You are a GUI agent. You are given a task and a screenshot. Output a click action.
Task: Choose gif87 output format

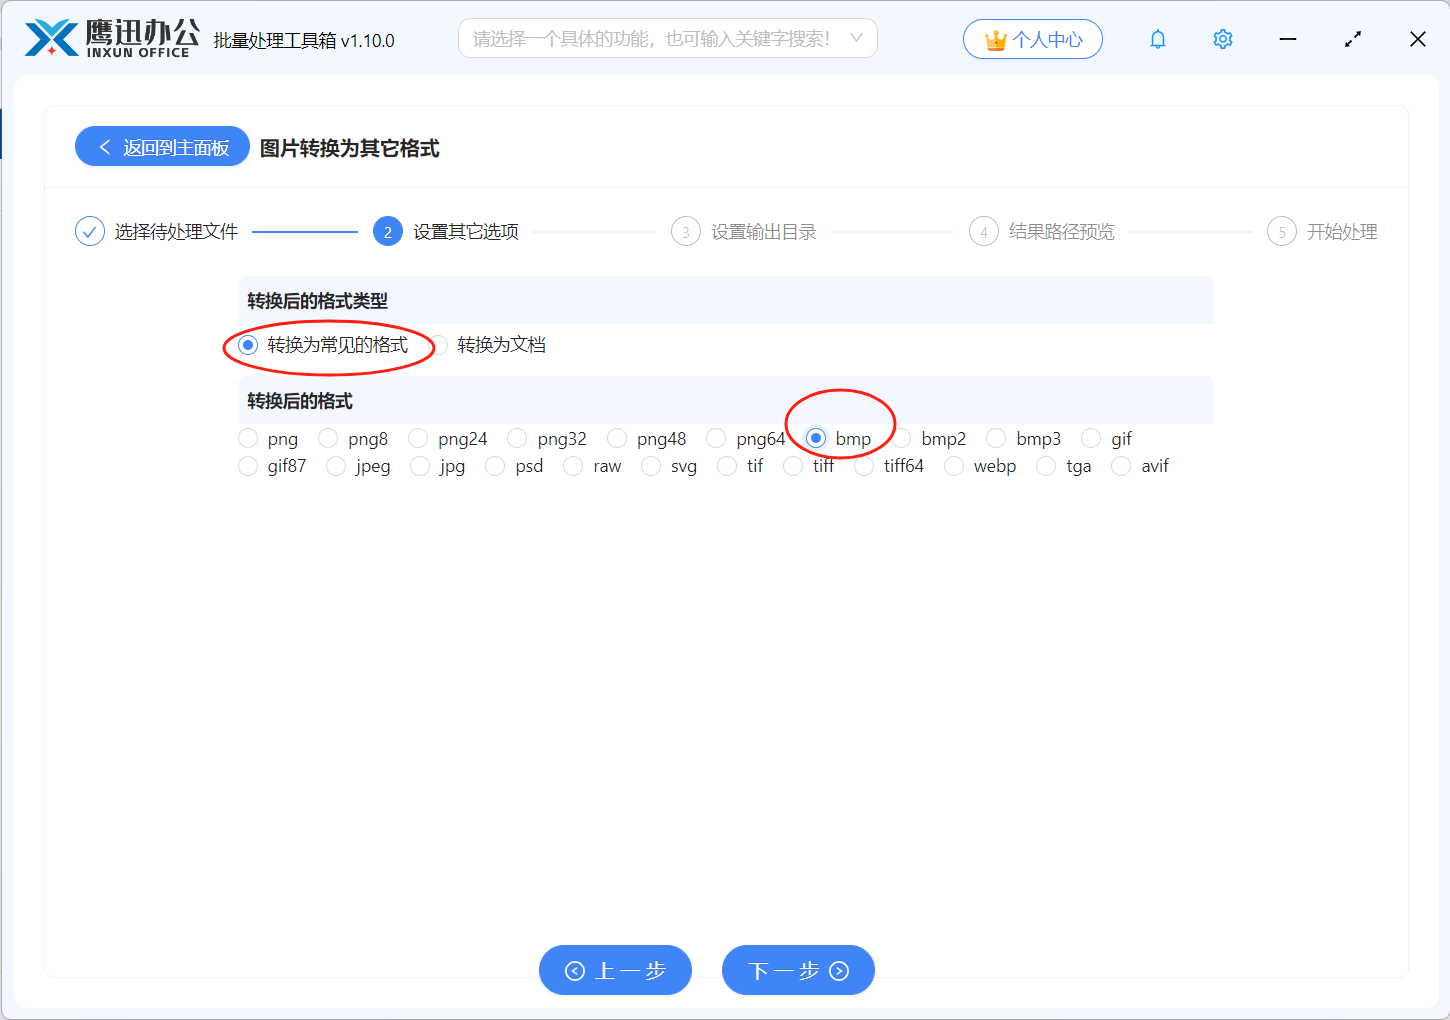point(248,466)
